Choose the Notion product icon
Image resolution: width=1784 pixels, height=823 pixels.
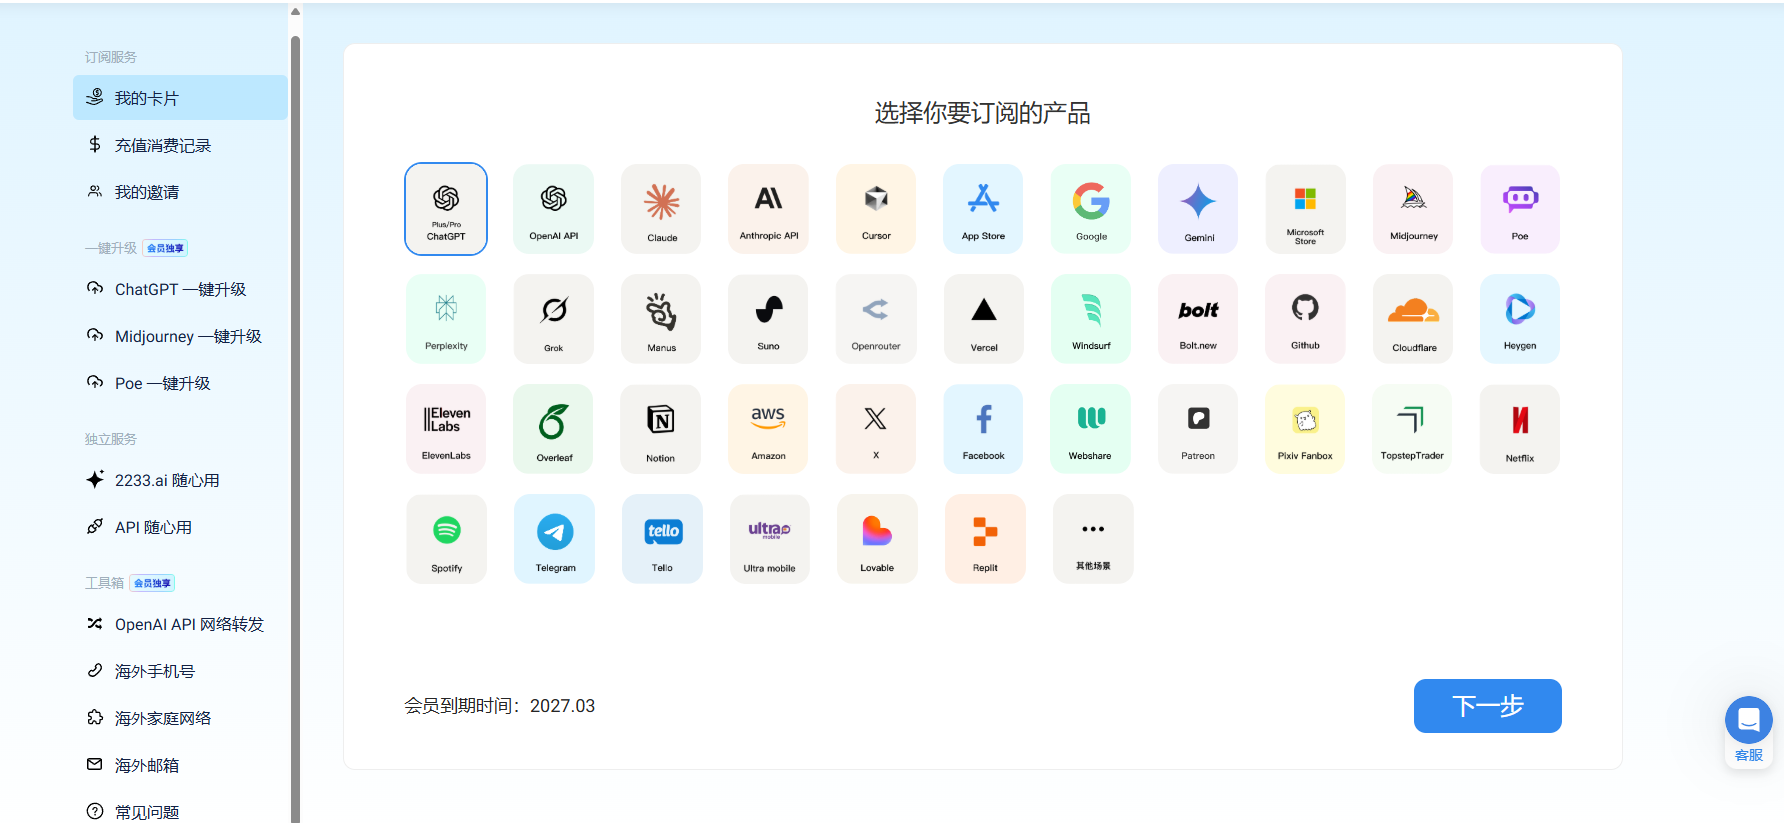pos(661,429)
